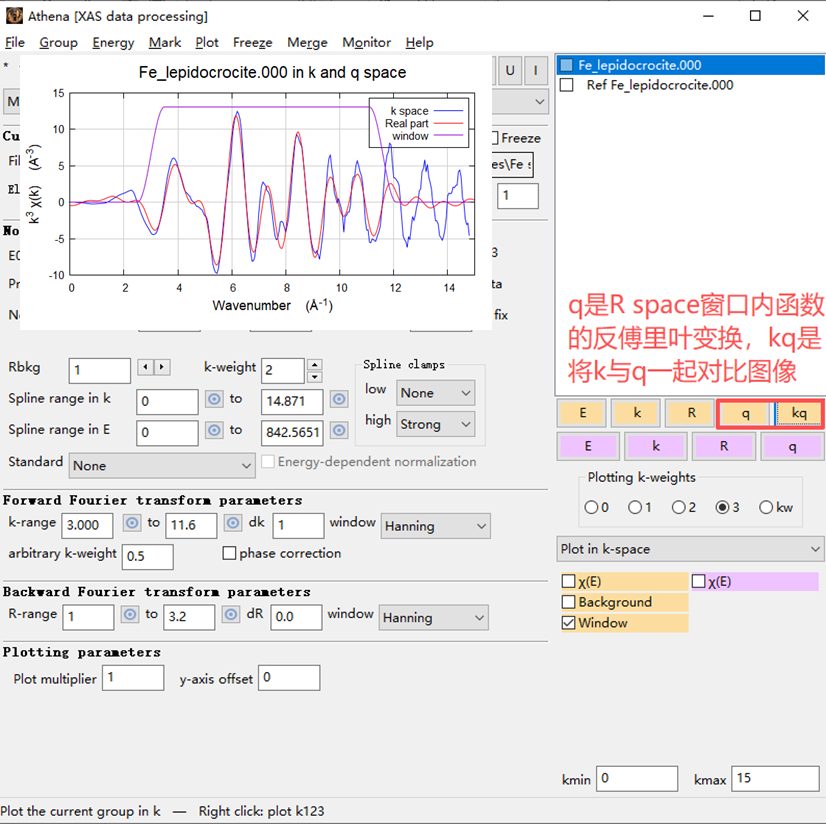Click the pluck icon after R-range minimum

[130, 614]
